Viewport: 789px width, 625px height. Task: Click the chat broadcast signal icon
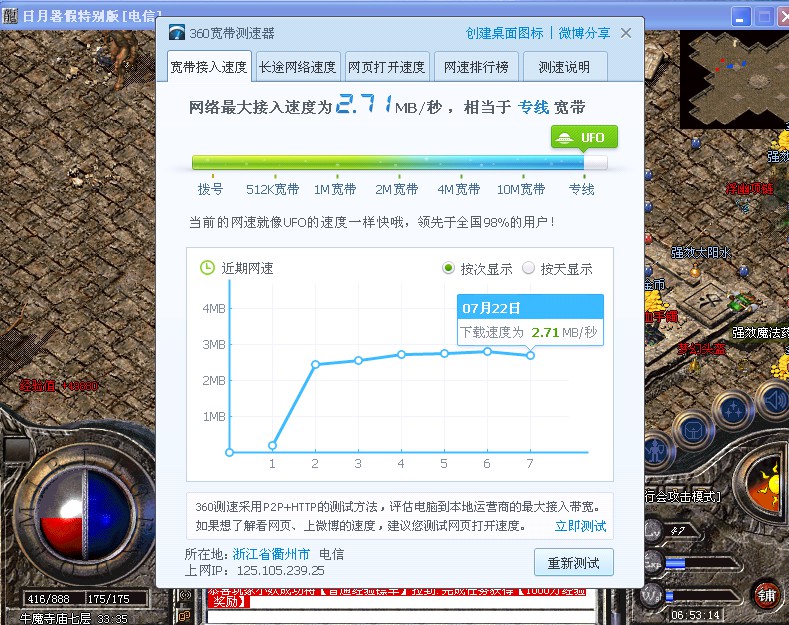[x=185, y=596]
